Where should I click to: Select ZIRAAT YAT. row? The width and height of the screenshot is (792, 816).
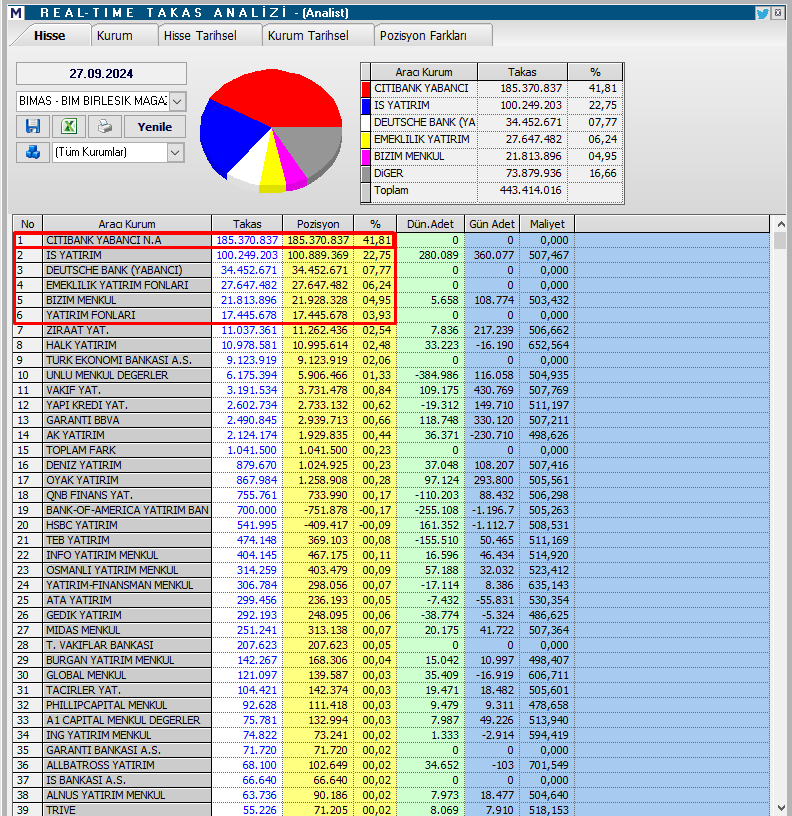391,330
